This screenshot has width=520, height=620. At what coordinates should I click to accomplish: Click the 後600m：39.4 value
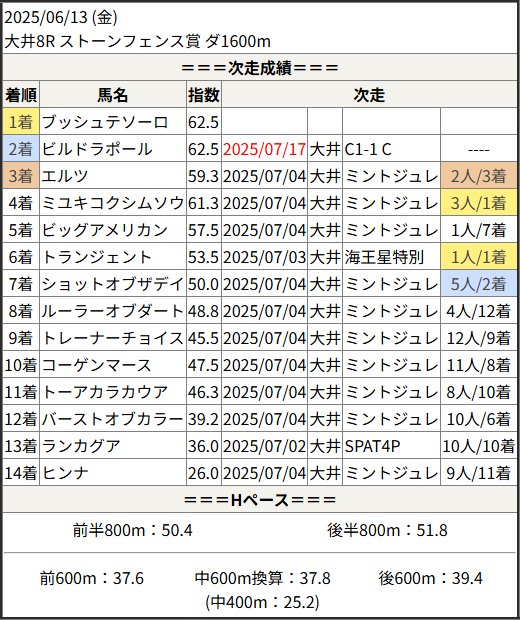(431, 578)
